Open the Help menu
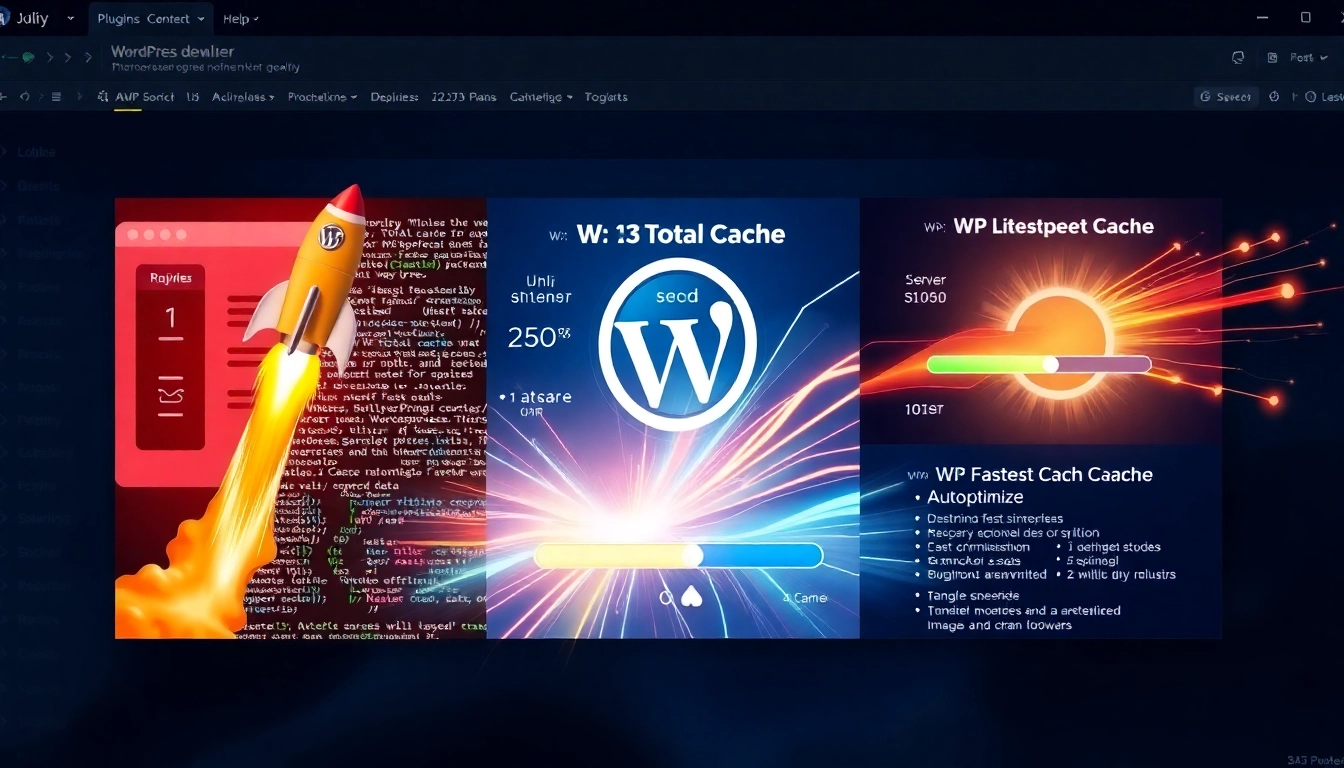Viewport: 1344px width, 768px height. tap(240, 19)
